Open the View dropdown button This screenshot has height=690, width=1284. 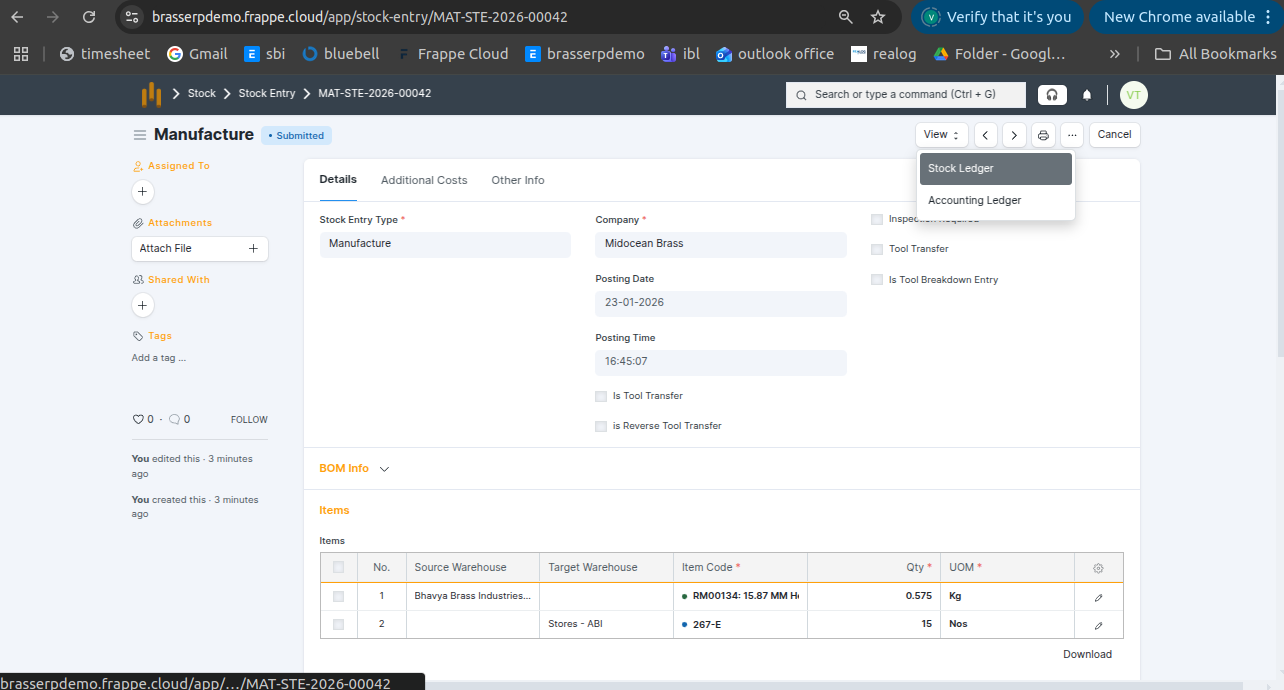pyautogui.click(x=941, y=135)
